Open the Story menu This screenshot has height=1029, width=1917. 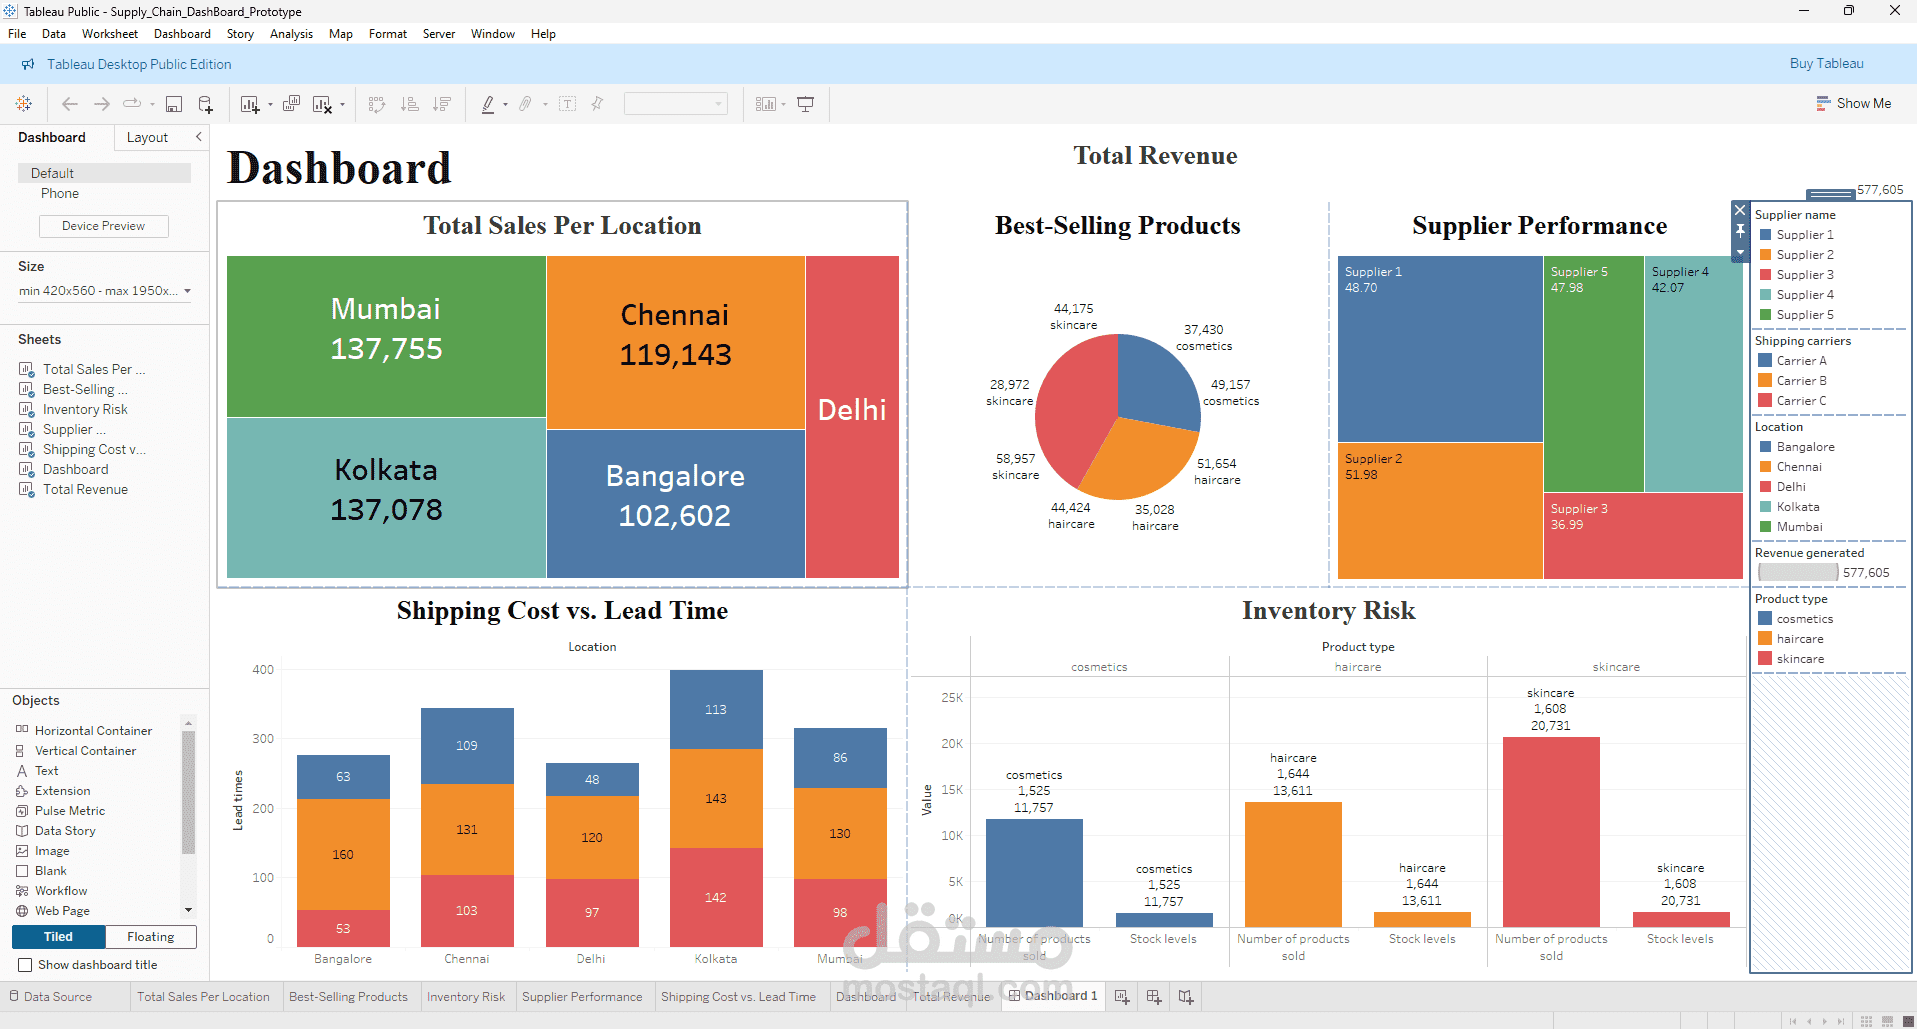240,34
